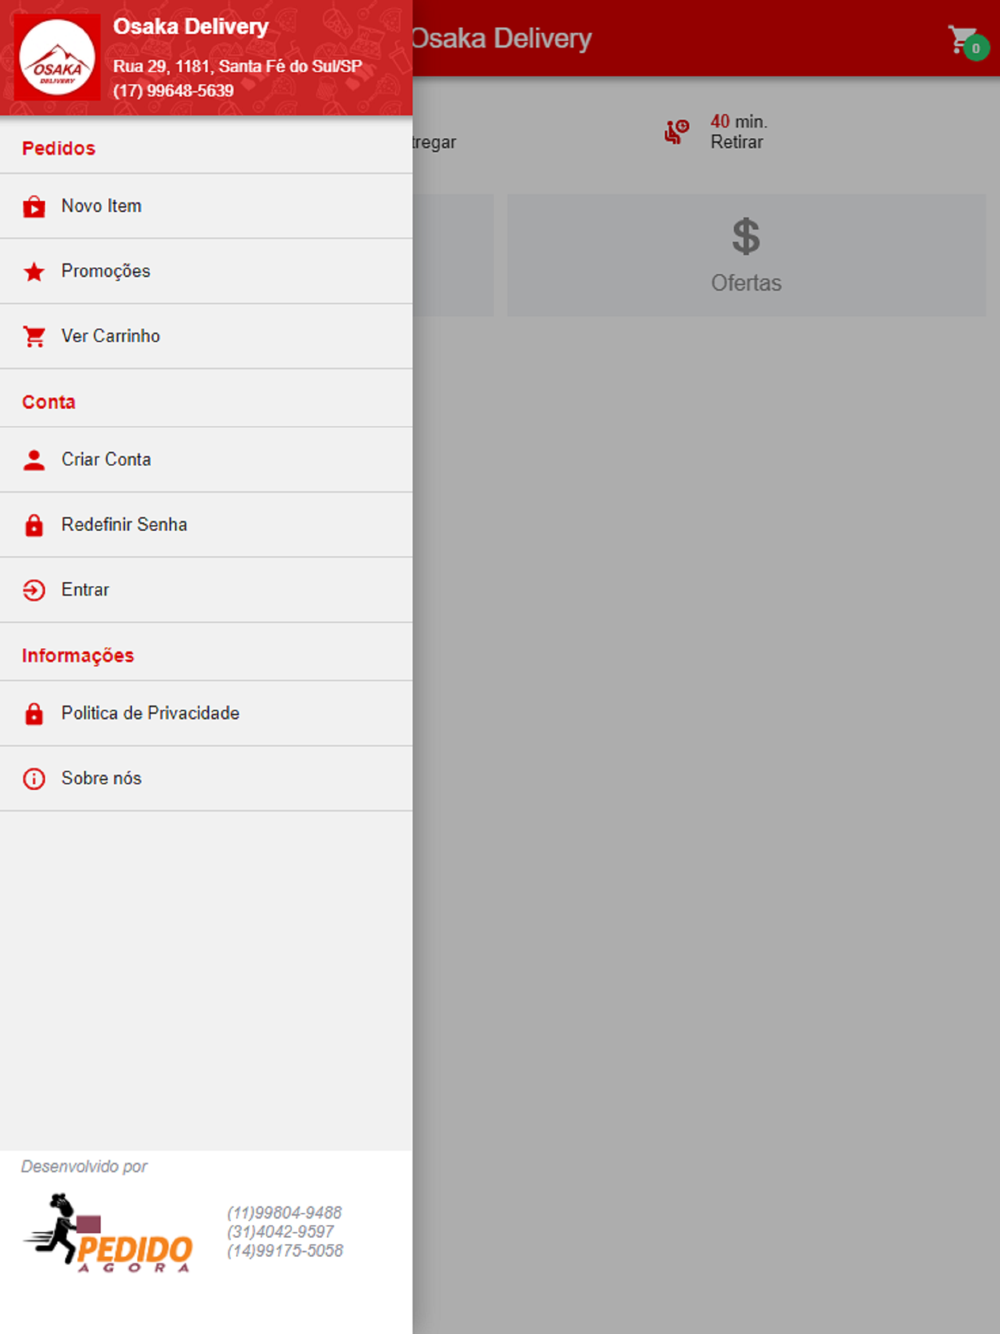This screenshot has height=1334, width=1000.
Task: Open the Novo Item menu entry
Action: point(206,206)
